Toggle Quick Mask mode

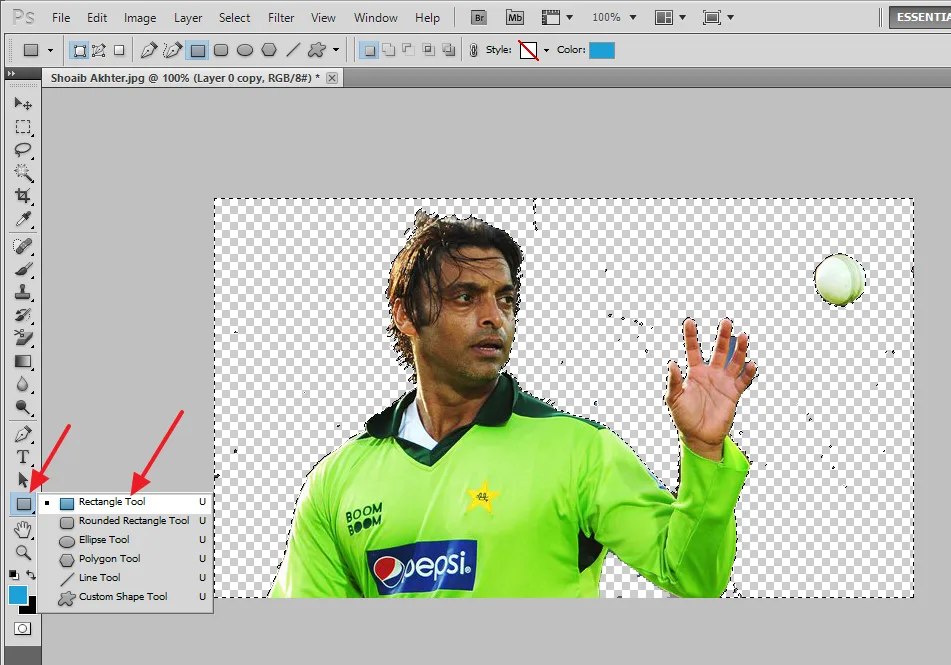[22, 629]
